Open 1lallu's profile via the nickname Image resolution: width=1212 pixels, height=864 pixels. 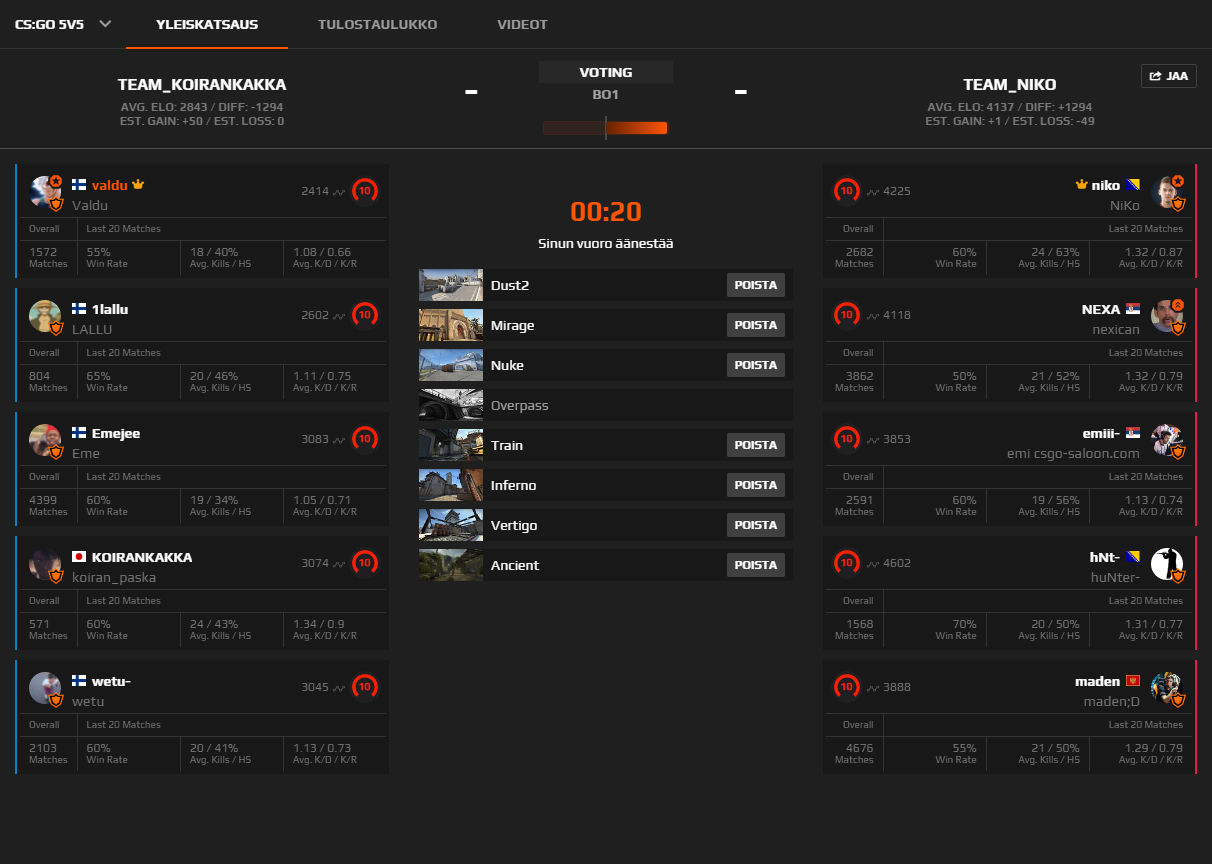pos(110,309)
